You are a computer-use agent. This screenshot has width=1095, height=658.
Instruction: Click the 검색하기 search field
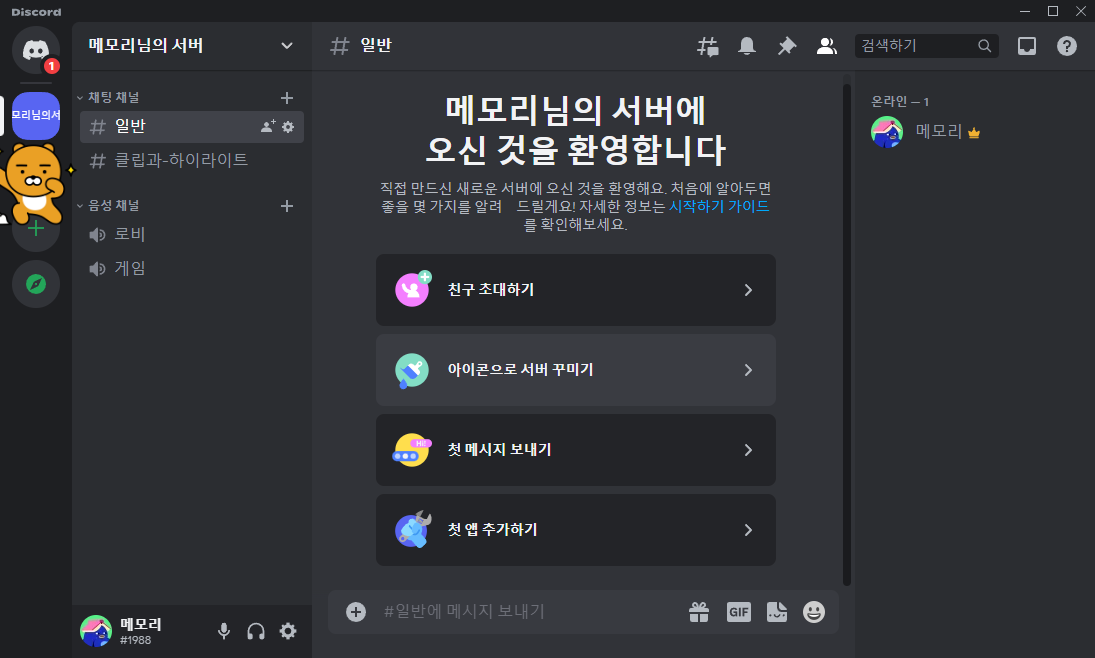coord(927,46)
